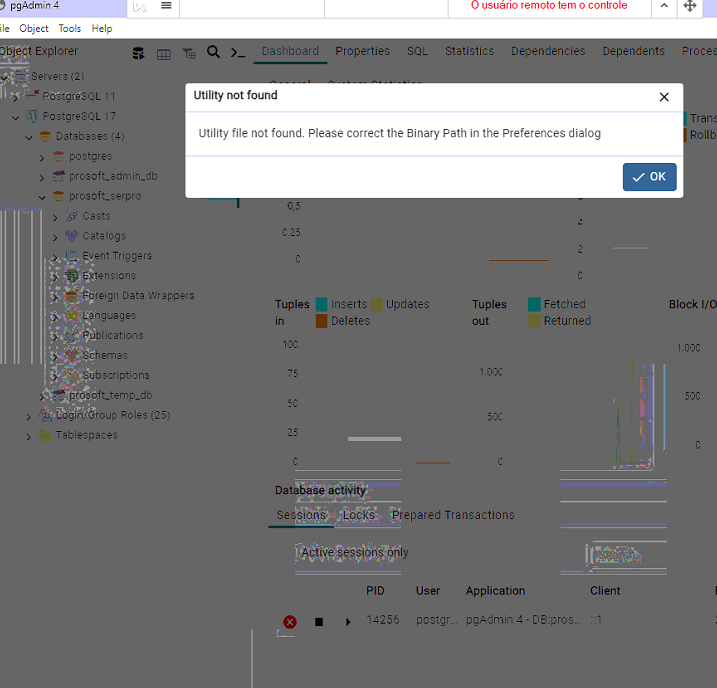
Task: Expand the Login/Group Roles (25) node
Action: pos(29,417)
